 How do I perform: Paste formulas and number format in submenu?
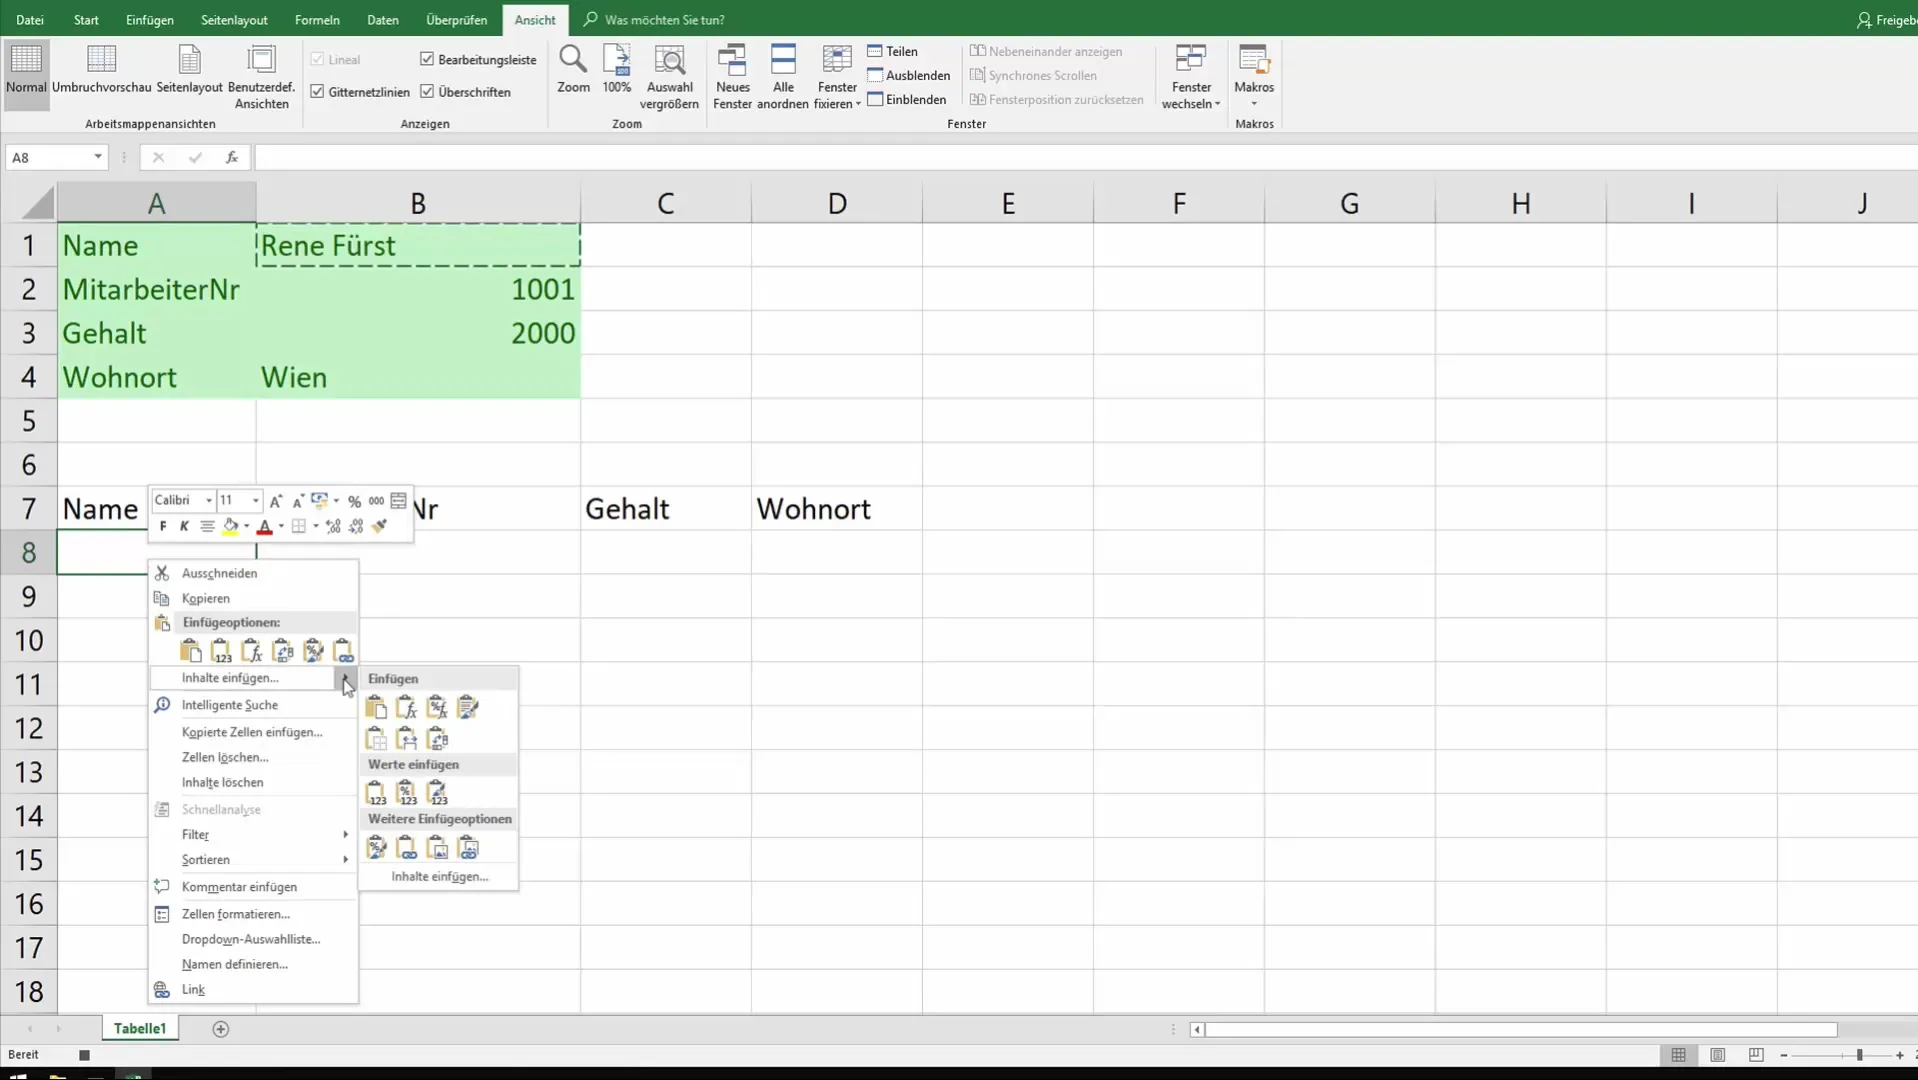(437, 708)
